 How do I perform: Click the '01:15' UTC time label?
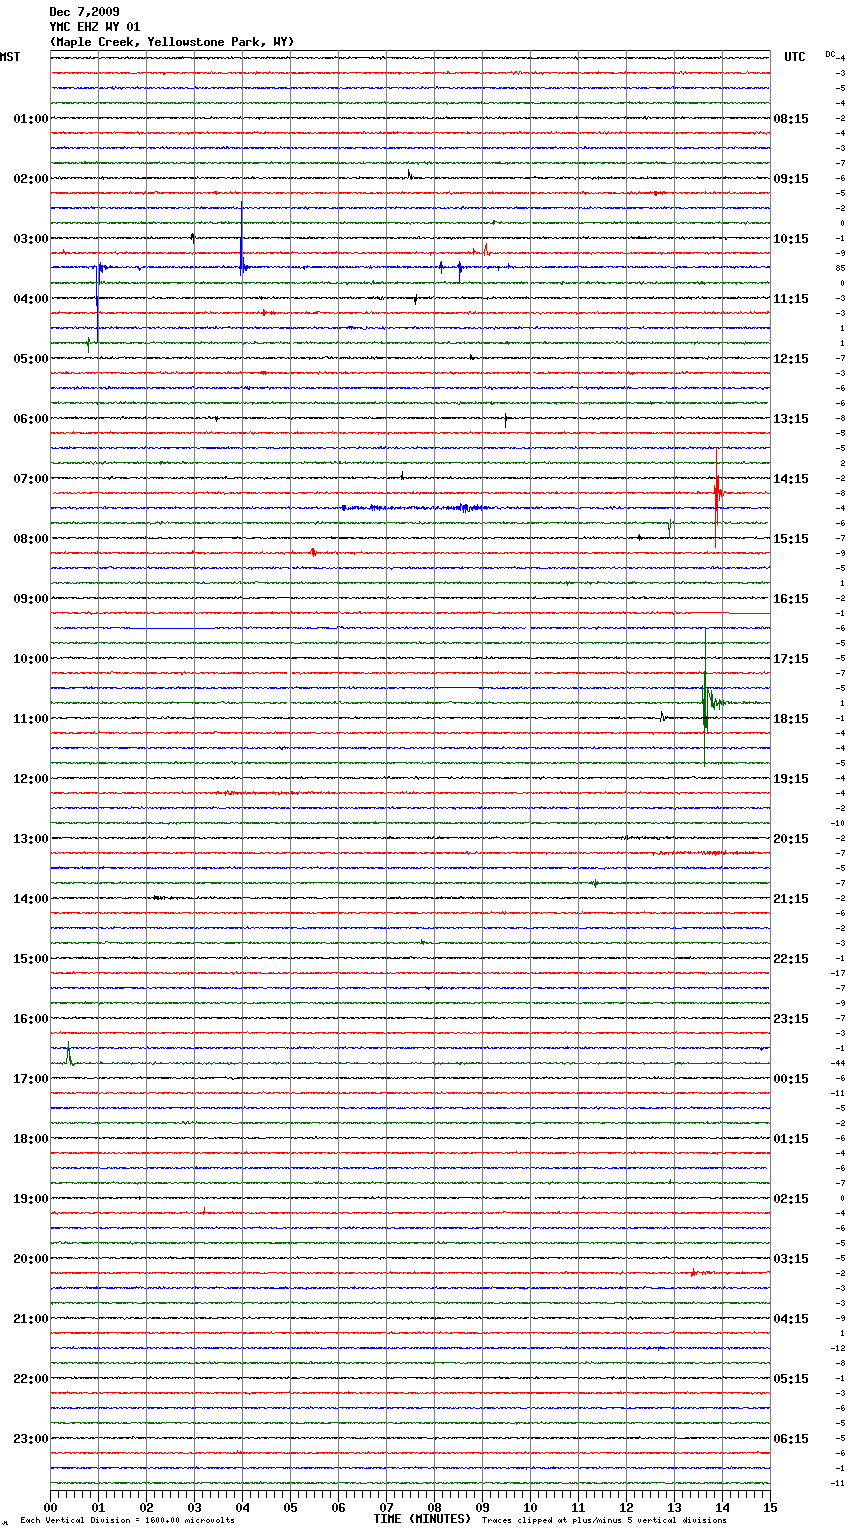791,1139
